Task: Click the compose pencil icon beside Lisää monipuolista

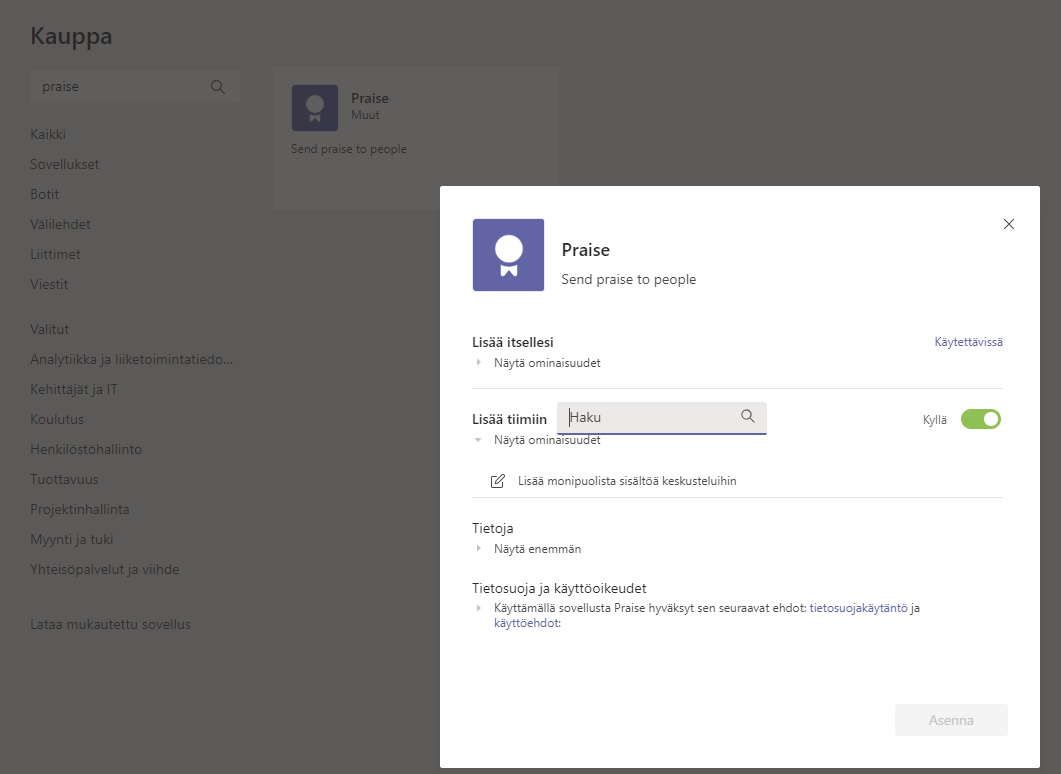Action: coord(498,481)
